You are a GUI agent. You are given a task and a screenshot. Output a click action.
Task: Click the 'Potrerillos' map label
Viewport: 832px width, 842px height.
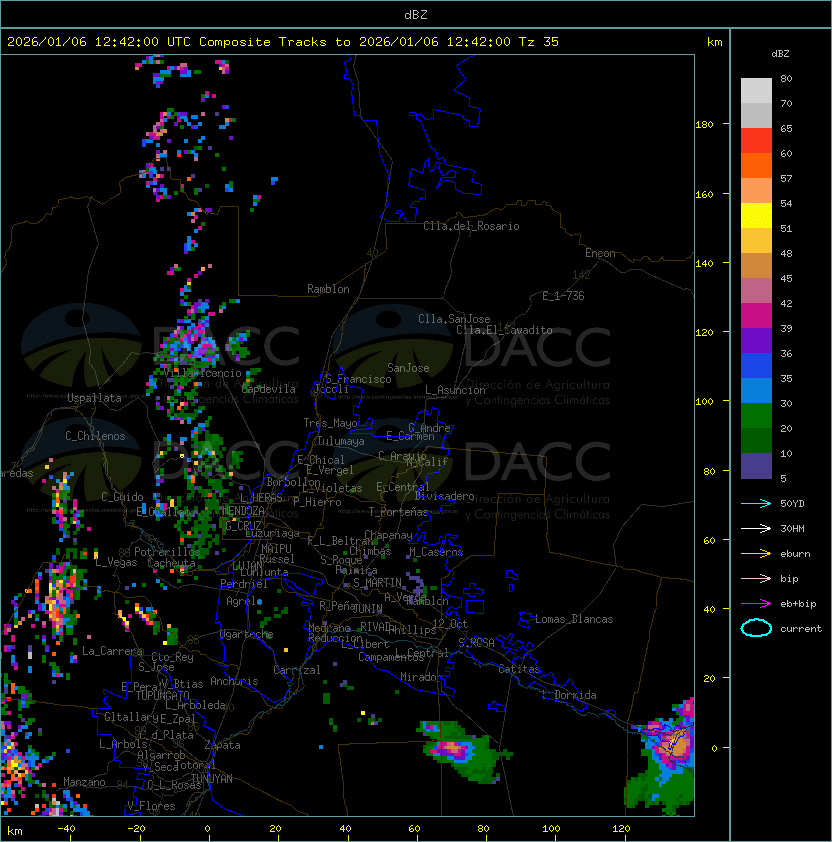tap(167, 552)
